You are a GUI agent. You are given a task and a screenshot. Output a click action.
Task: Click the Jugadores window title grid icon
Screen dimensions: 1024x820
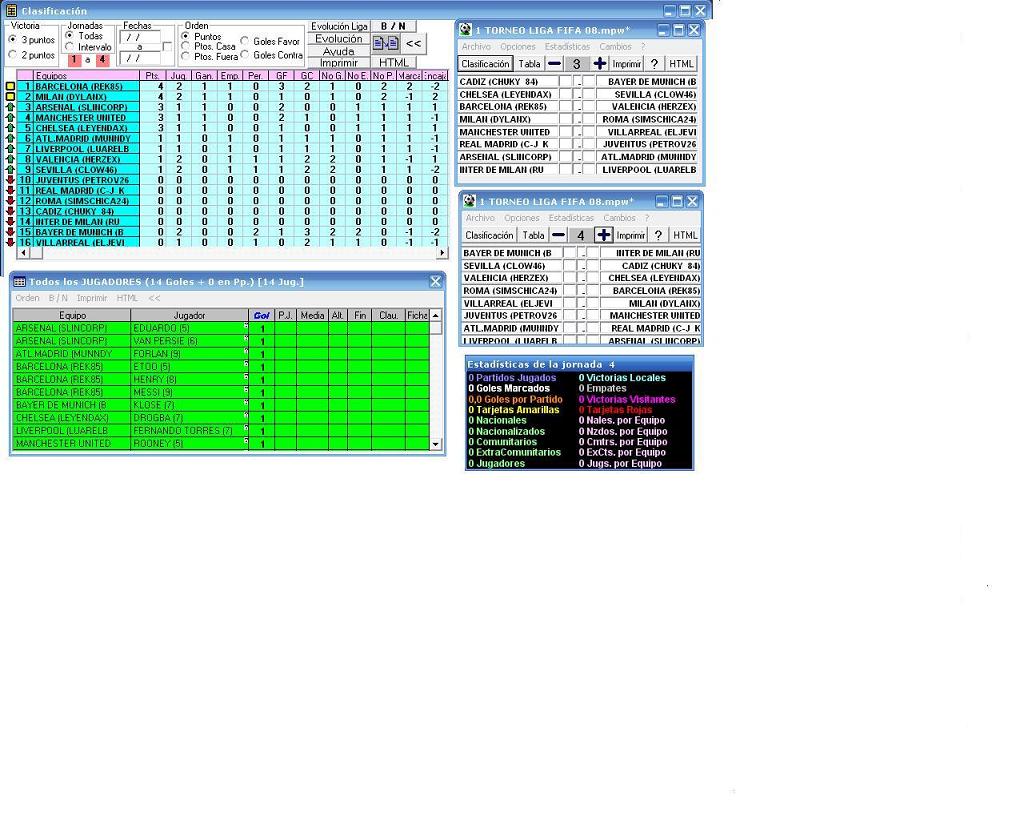(19, 282)
